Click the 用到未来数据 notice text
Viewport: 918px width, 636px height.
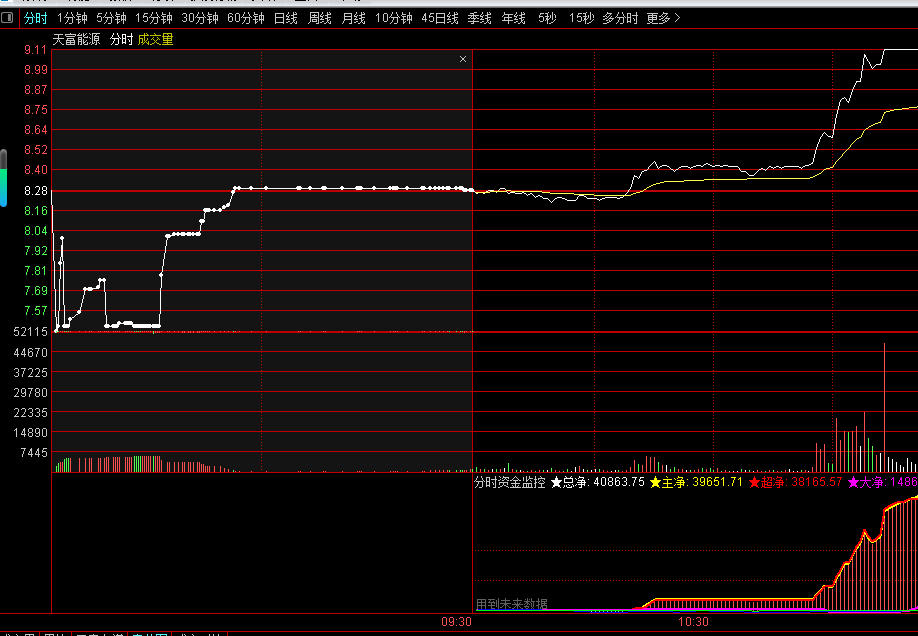coord(512,604)
